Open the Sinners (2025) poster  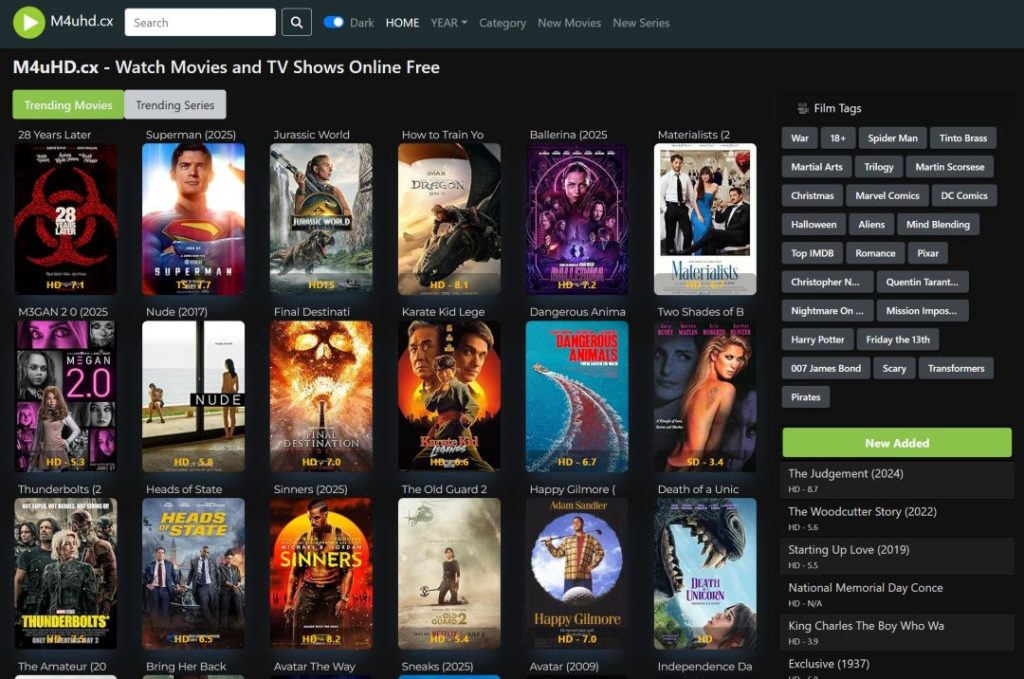click(321, 573)
